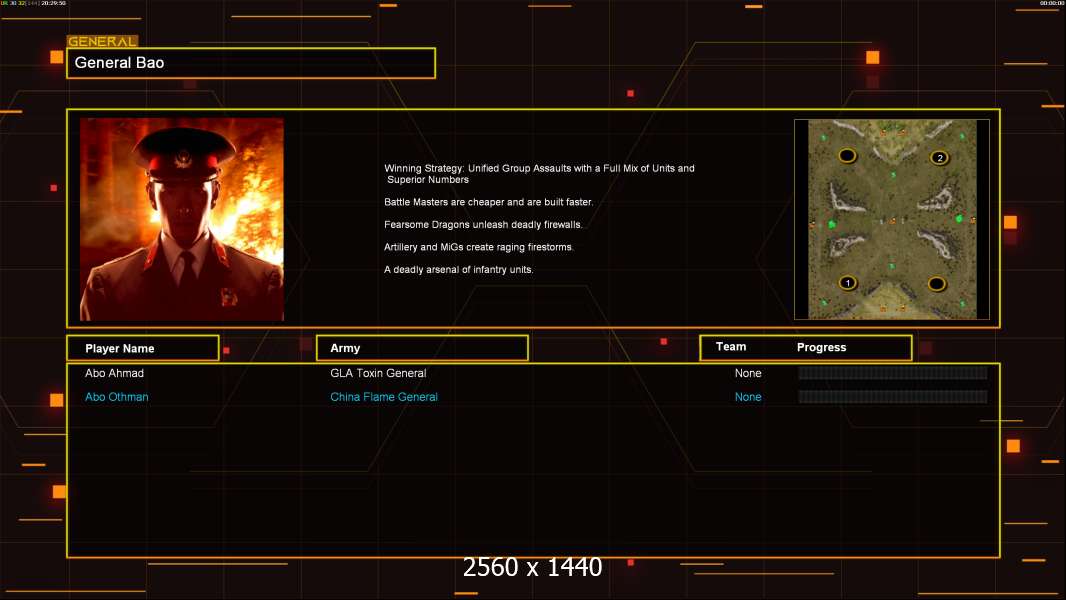Click General Bao's portrait image
Viewport: 1066px width, 600px height.
coord(182,219)
